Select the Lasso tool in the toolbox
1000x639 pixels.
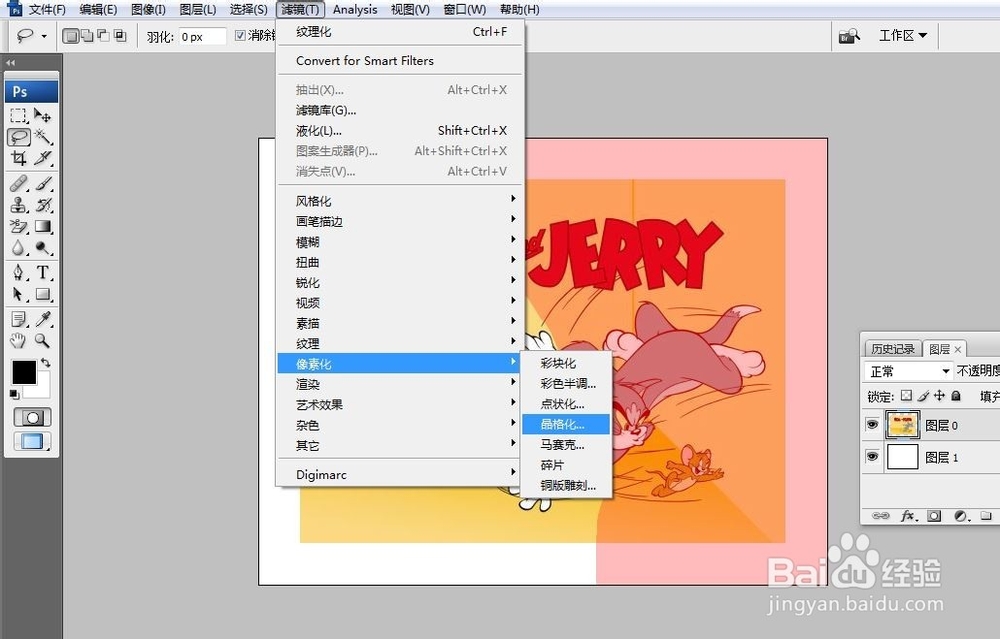(18, 136)
